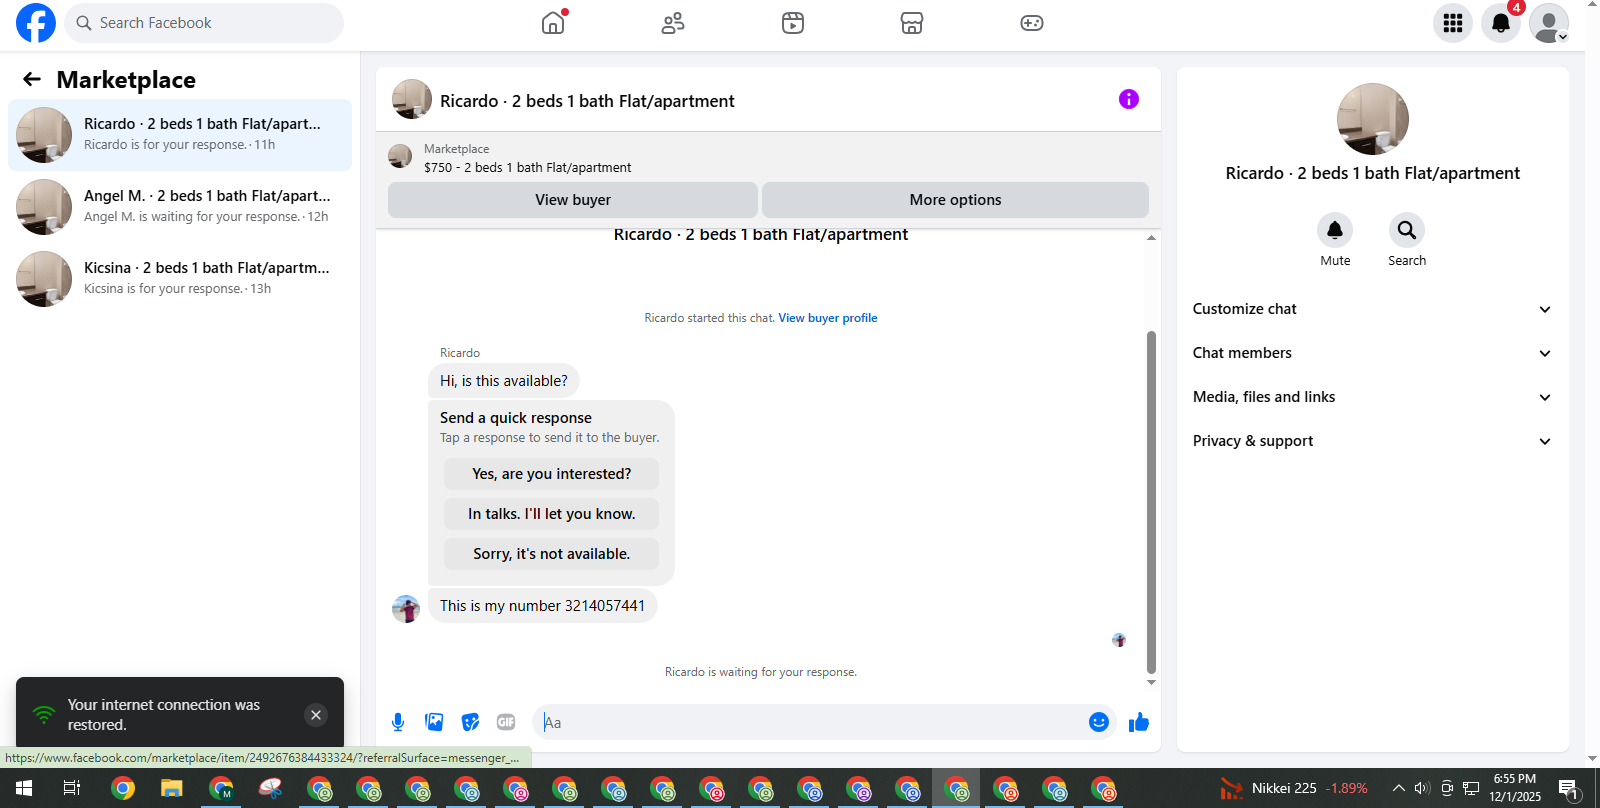
Task: Open the account profile menu
Action: pos(1549,23)
